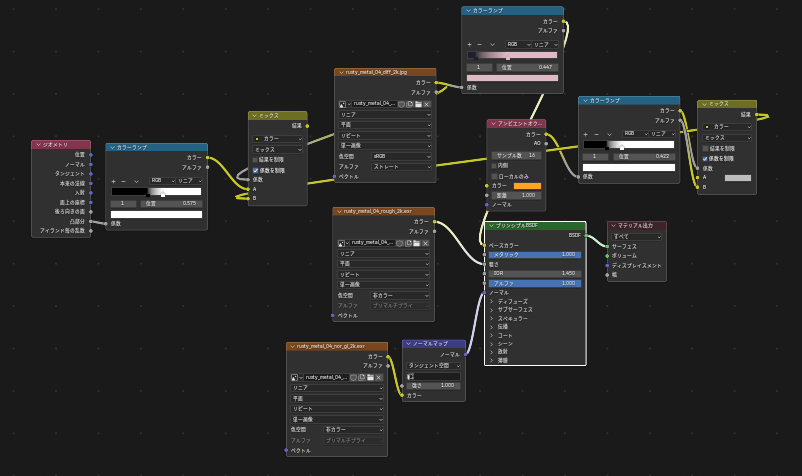
Task: Open folder icon in rusty_metal_04_nor_gl_2k.exr node
Action: click(370, 377)
